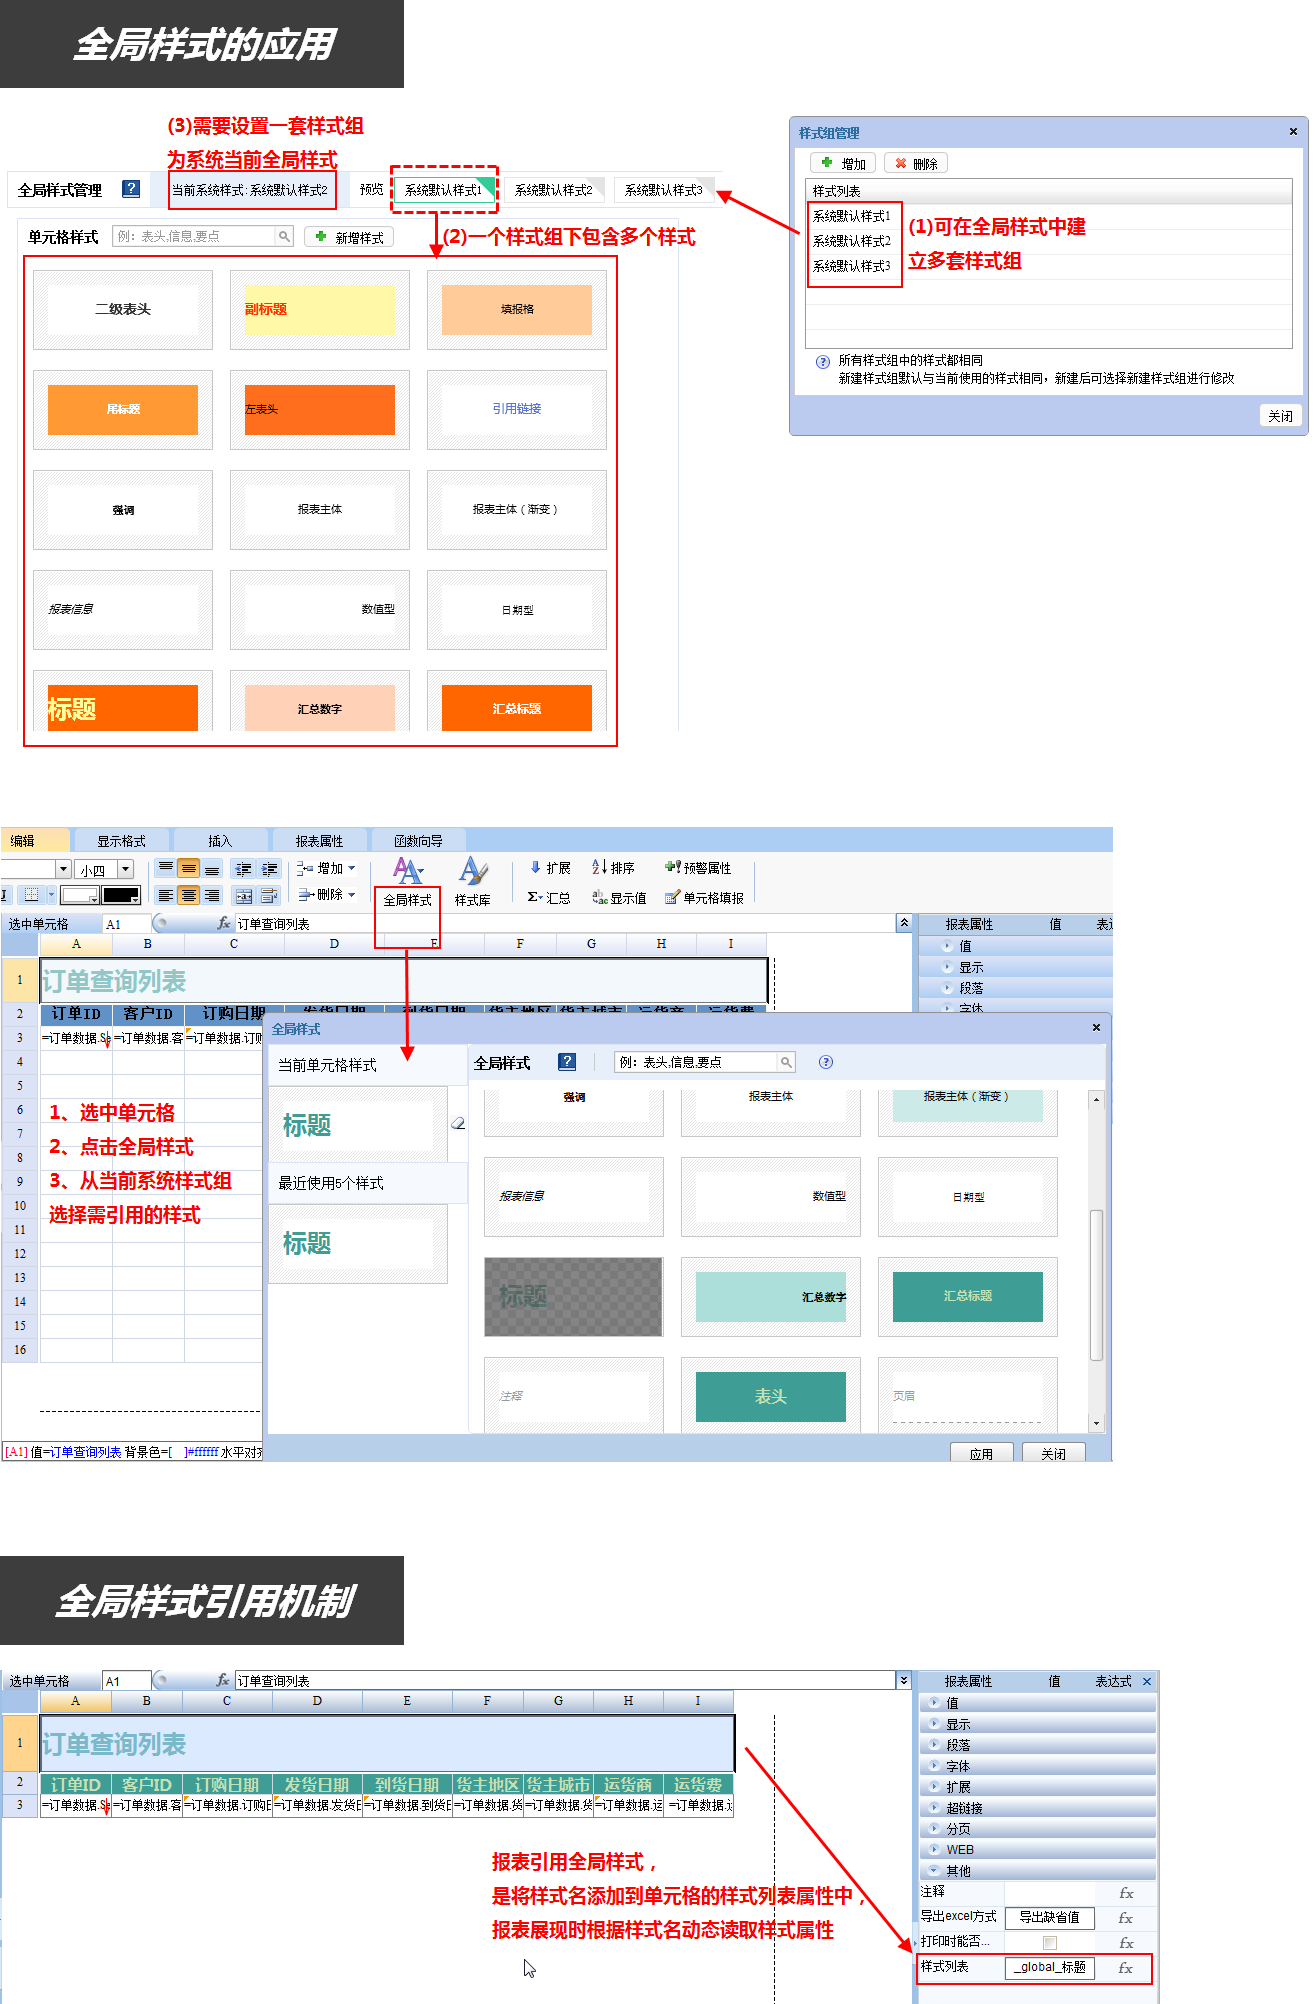The height and width of the screenshot is (2004, 1315).
Task: Select the 注释 style card
Action: [574, 1396]
